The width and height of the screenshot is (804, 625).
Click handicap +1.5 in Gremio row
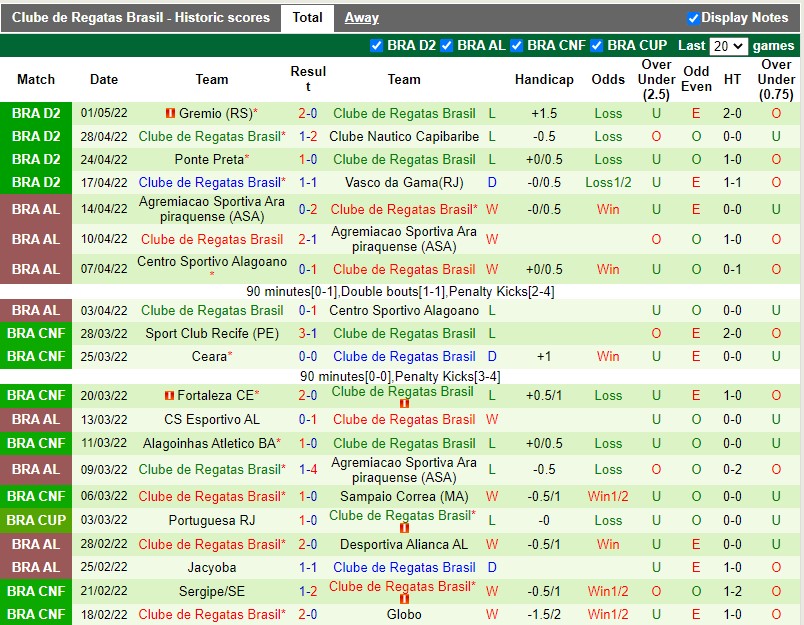tap(544, 113)
